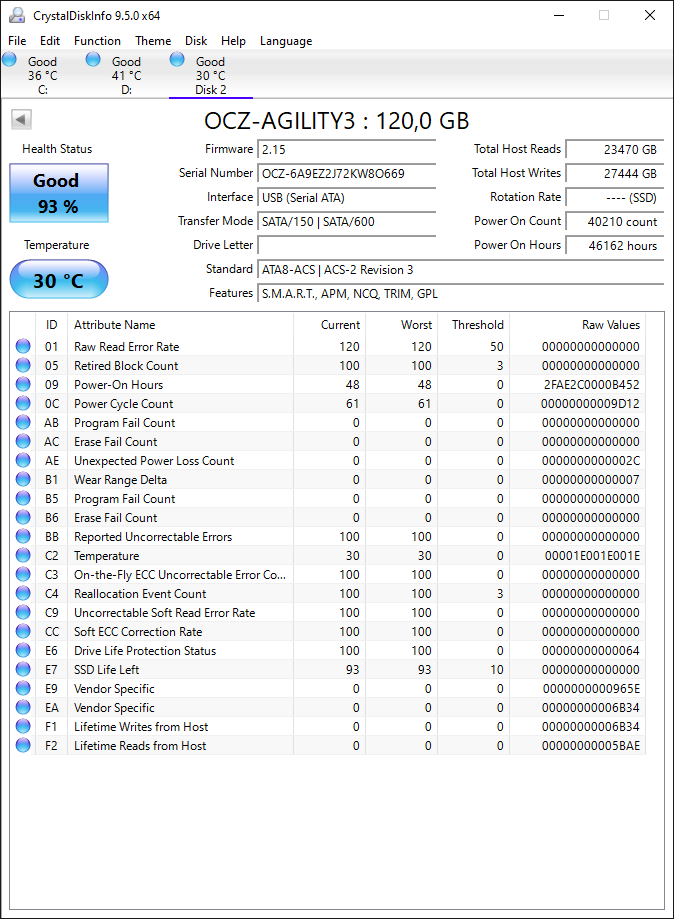The width and height of the screenshot is (674, 919).
Task: Switch to the D: disk tab
Action: (x=126, y=75)
